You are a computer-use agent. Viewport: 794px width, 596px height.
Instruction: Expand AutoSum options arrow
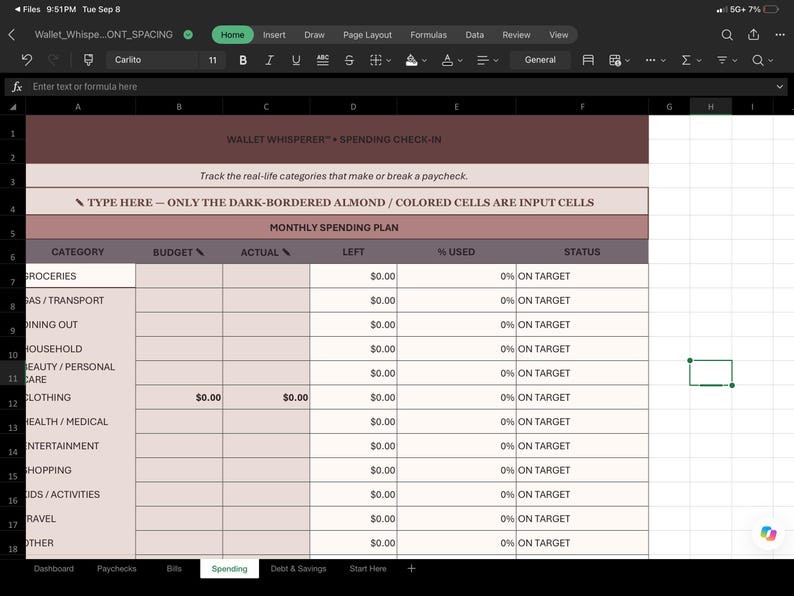tap(699, 60)
